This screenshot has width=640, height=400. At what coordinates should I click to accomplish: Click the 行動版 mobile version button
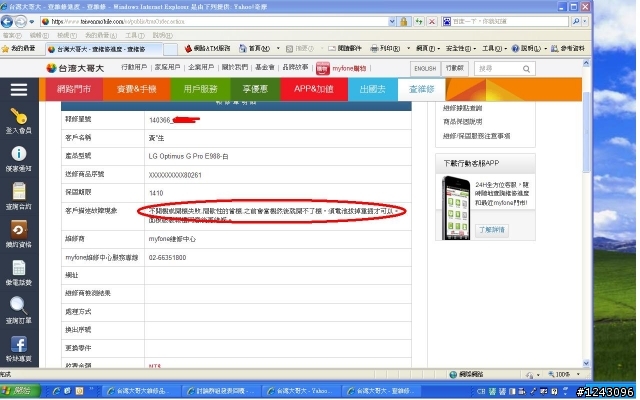click(x=455, y=69)
